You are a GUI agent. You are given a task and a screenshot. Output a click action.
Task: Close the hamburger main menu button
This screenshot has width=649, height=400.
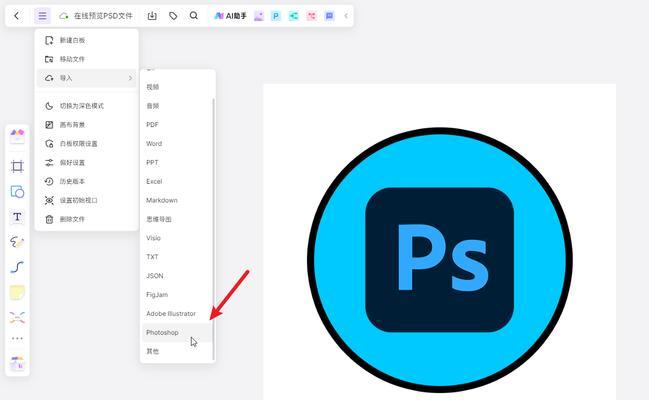click(x=42, y=16)
